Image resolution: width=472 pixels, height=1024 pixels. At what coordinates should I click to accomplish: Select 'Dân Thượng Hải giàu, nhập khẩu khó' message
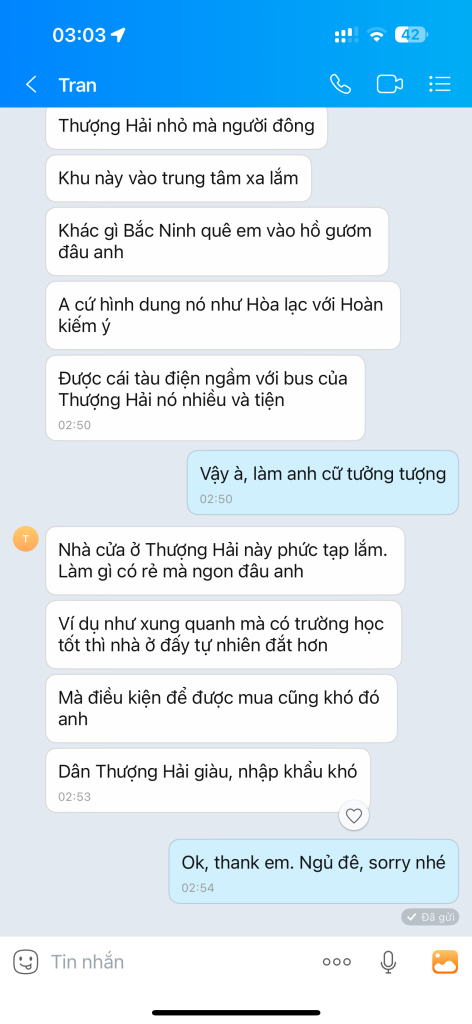[x=208, y=780]
